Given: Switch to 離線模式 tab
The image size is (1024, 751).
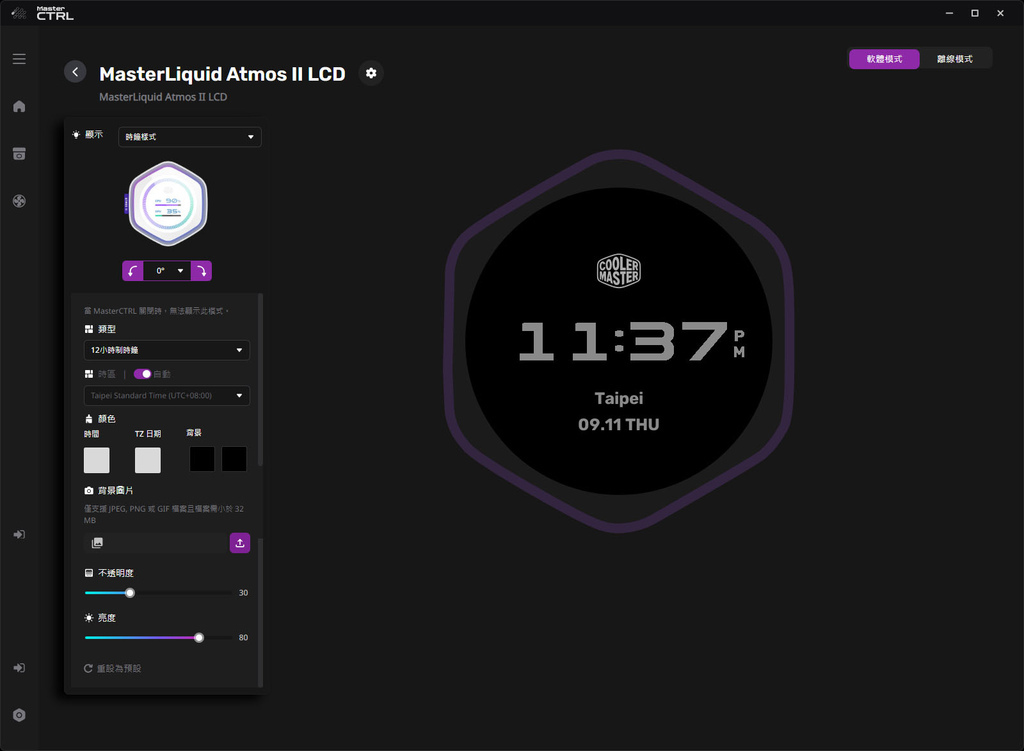Looking at the screenshot, I should [955, 59].
